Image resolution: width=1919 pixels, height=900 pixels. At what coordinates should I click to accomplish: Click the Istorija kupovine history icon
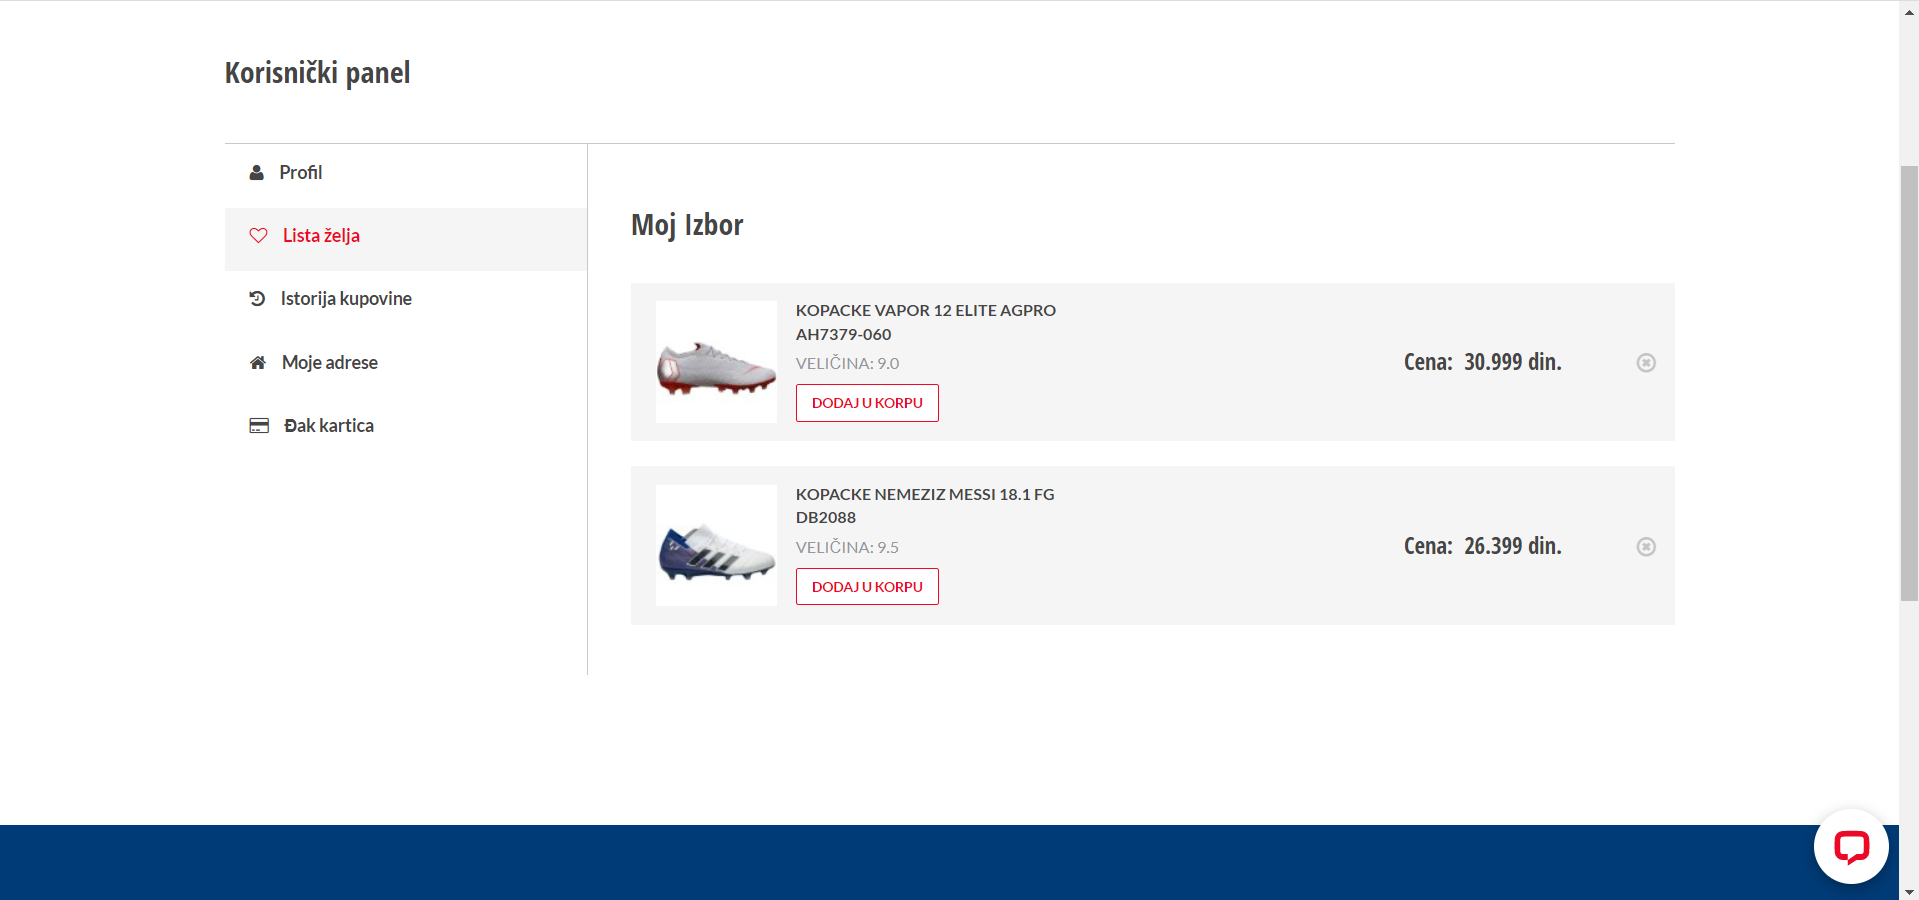click(x=257, y=299)
